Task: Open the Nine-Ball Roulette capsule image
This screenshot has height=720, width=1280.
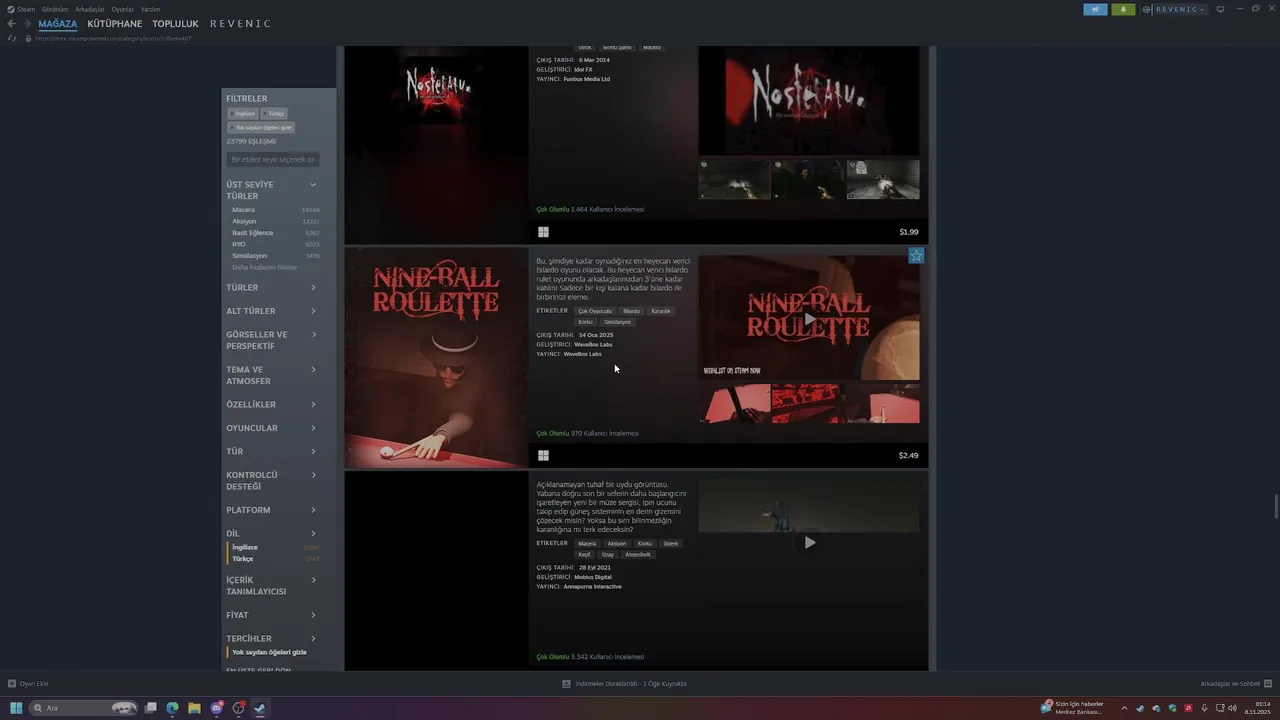Action: pyautogui.click(x=436, y=358)
